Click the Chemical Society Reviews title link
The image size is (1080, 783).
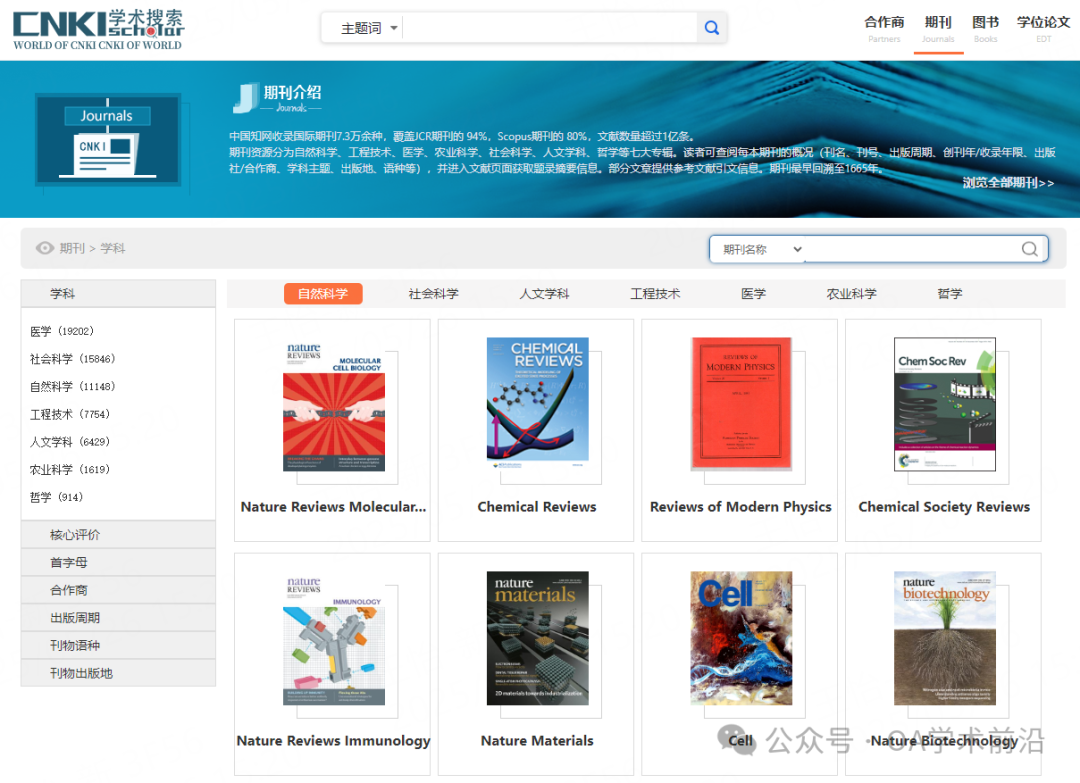(x=944, y=507)
